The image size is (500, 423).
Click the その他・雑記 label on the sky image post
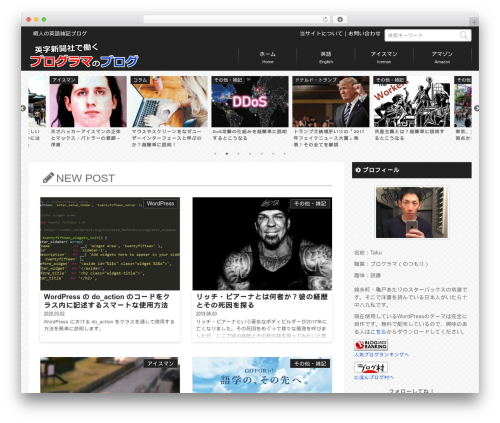(x=310, y=363)
